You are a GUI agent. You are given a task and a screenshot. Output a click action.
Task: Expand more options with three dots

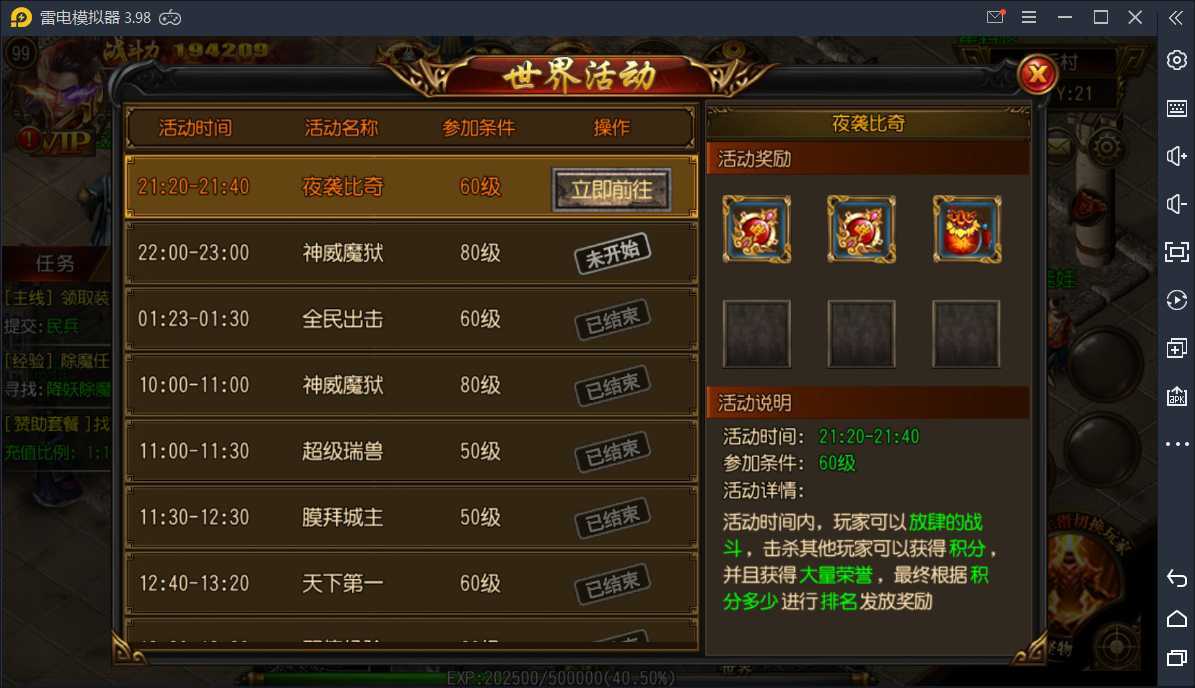coord(1177,443)
